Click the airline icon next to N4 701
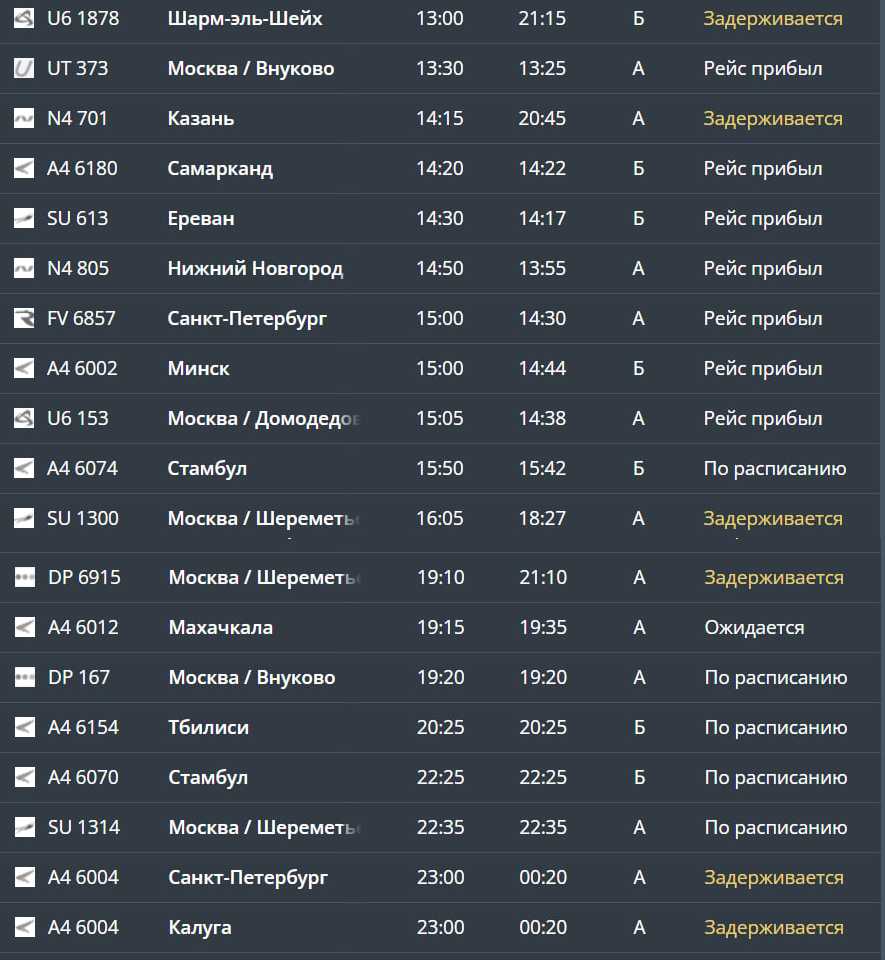 coord(24,119)
